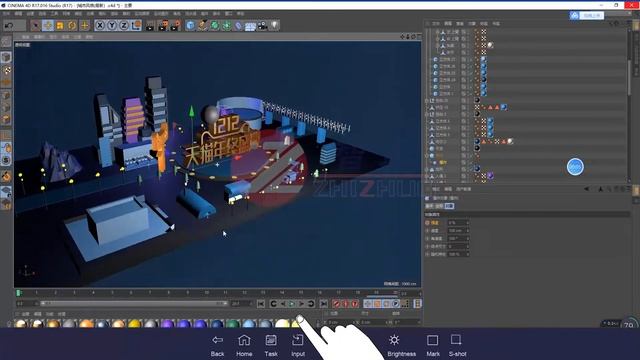Toggle the Y axis lock

[x=112, y=26]
